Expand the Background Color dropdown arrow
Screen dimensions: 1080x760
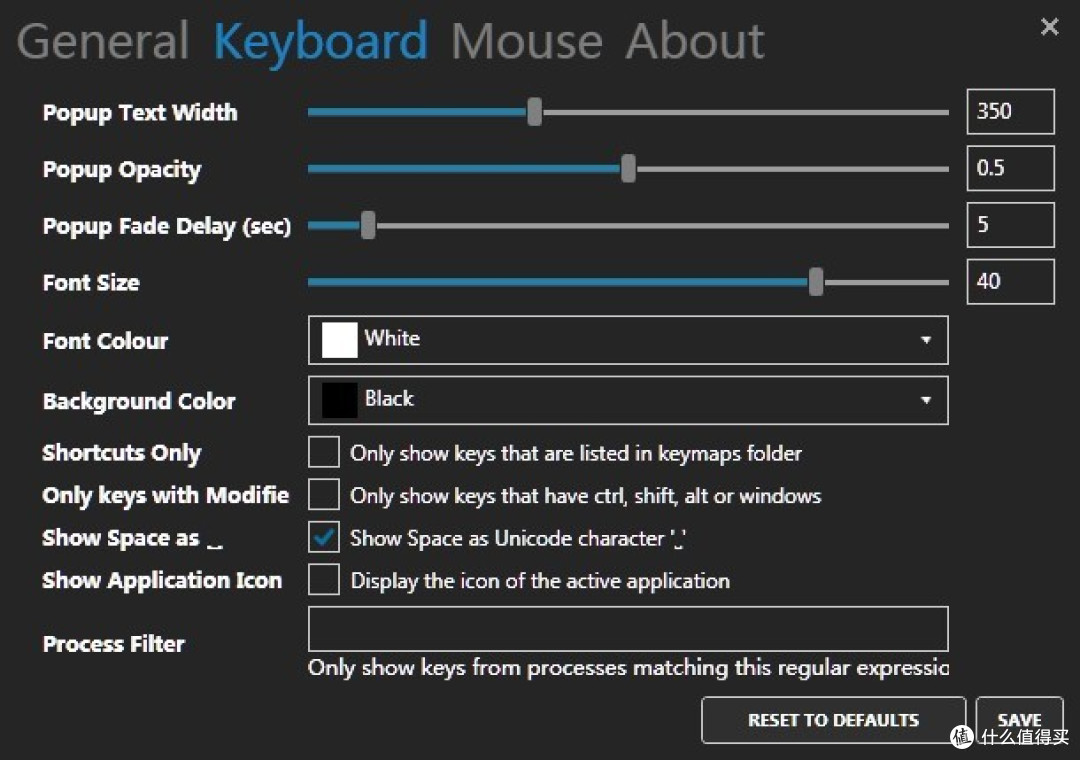coord(926,400)
